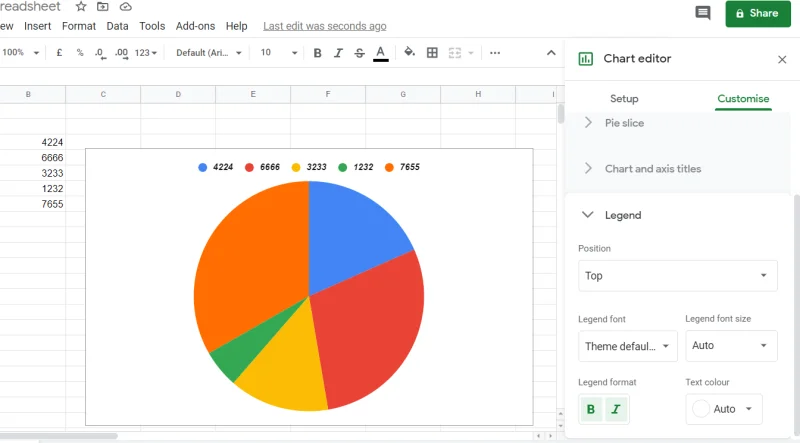Select cell containing 1232
Viewport: 800px width, 443px height.
(33, 188)
